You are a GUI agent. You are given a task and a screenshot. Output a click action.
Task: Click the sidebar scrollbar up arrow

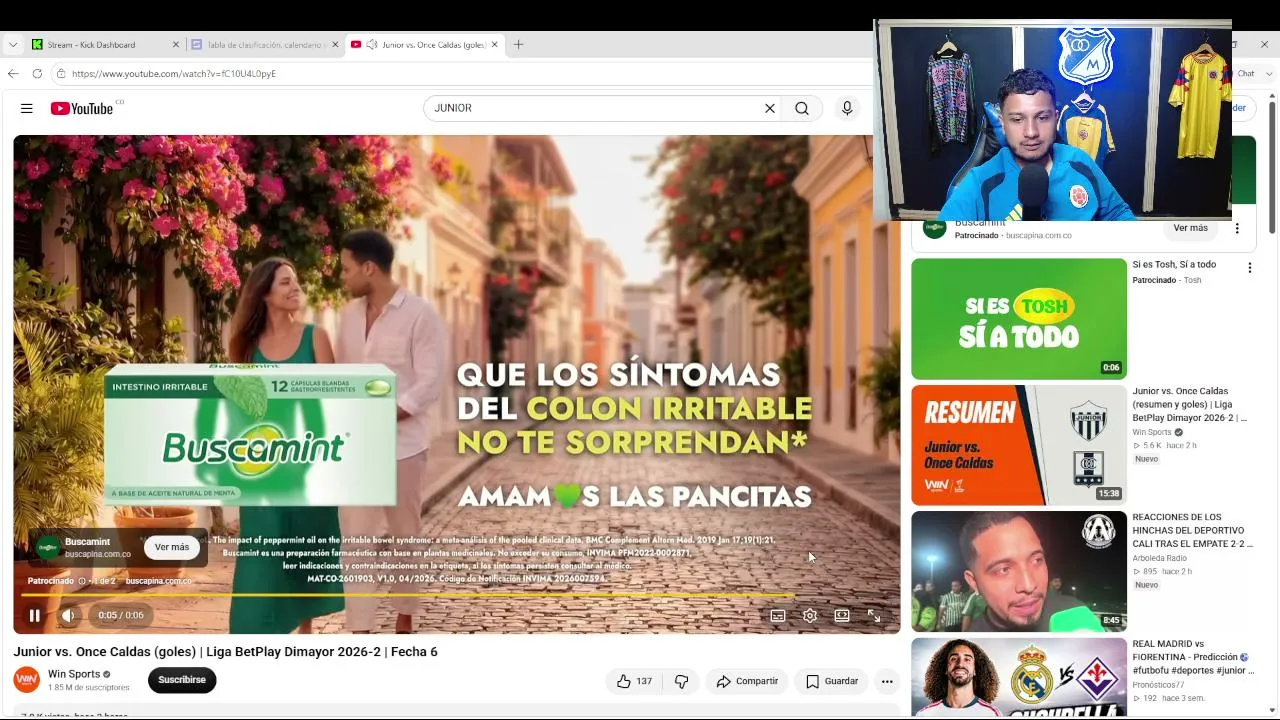pyautogui.click(x=1274, y=98)
